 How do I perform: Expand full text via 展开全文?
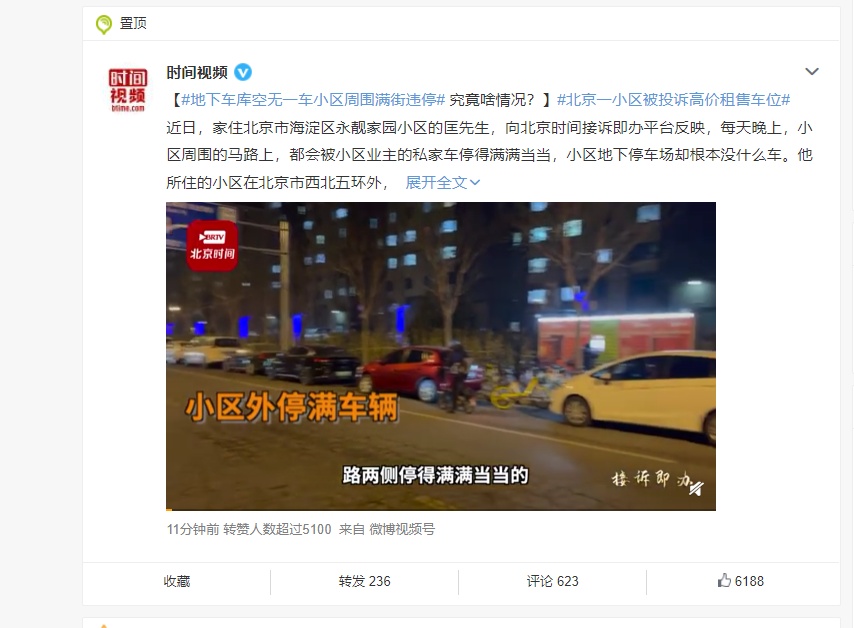[442, 182]
